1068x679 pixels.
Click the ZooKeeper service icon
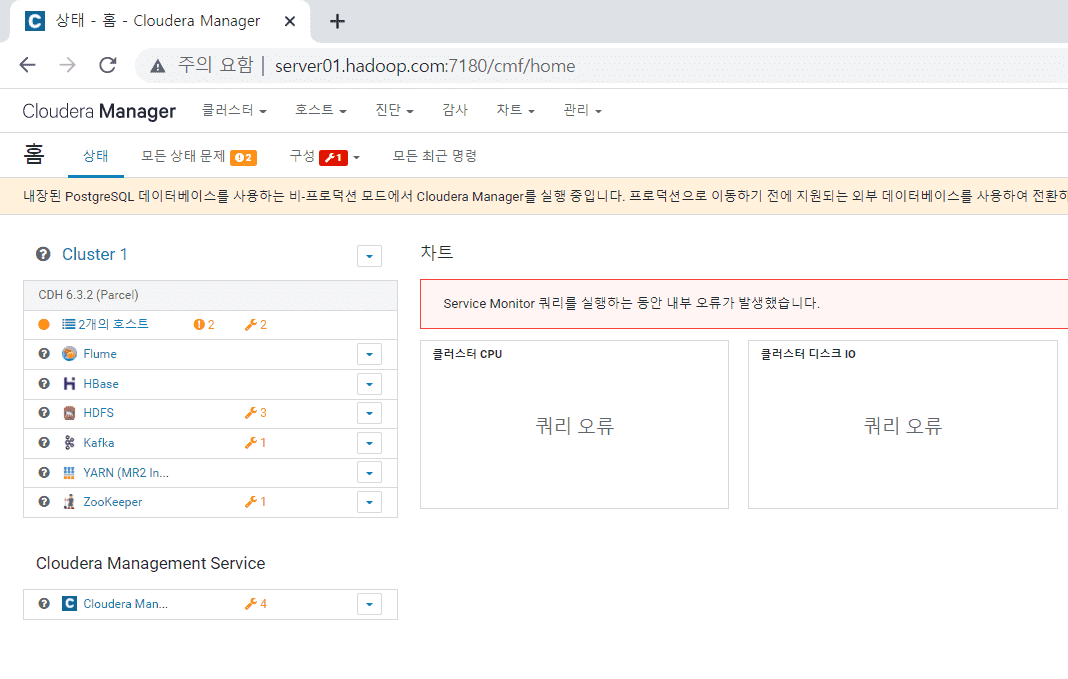tap(69, 502)
